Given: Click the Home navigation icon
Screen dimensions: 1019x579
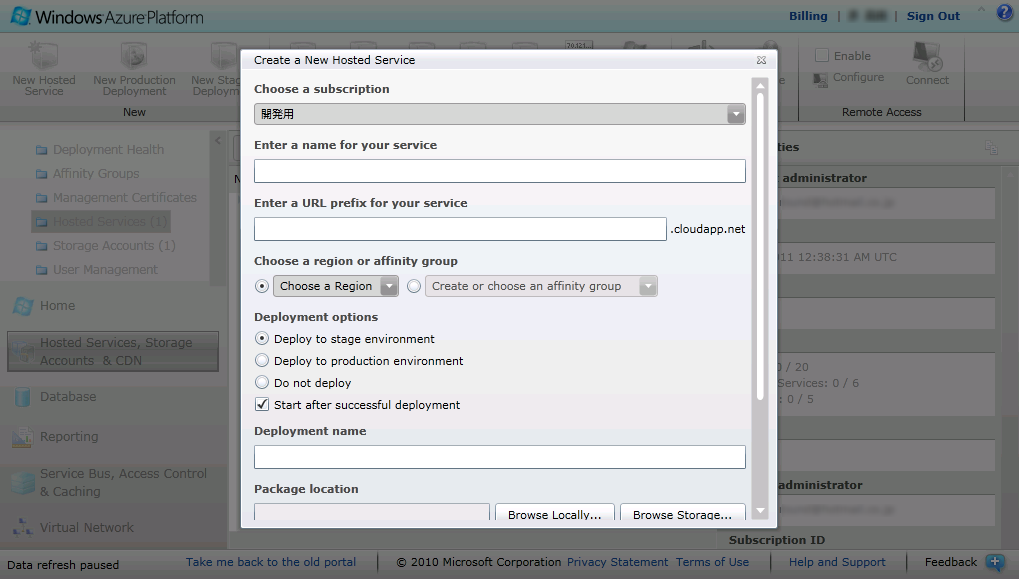Looking at the screenshot, I should pos(22,306).
